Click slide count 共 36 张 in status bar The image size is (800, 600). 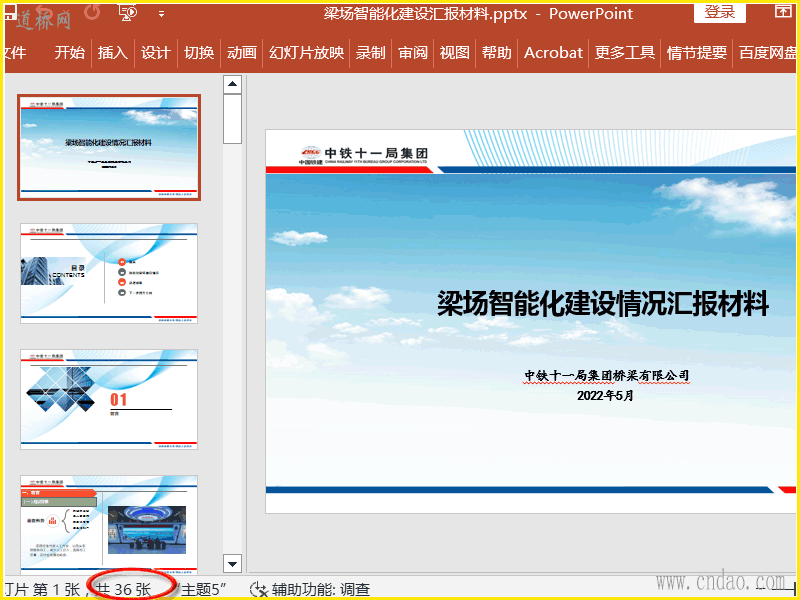point(124,590)
